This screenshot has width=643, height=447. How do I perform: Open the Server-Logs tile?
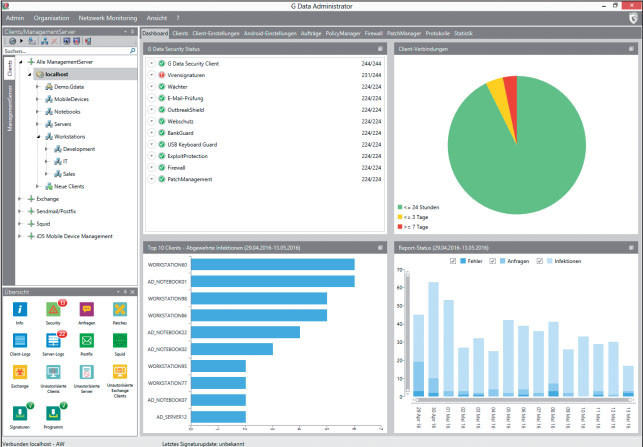click(x=53, y=340)
